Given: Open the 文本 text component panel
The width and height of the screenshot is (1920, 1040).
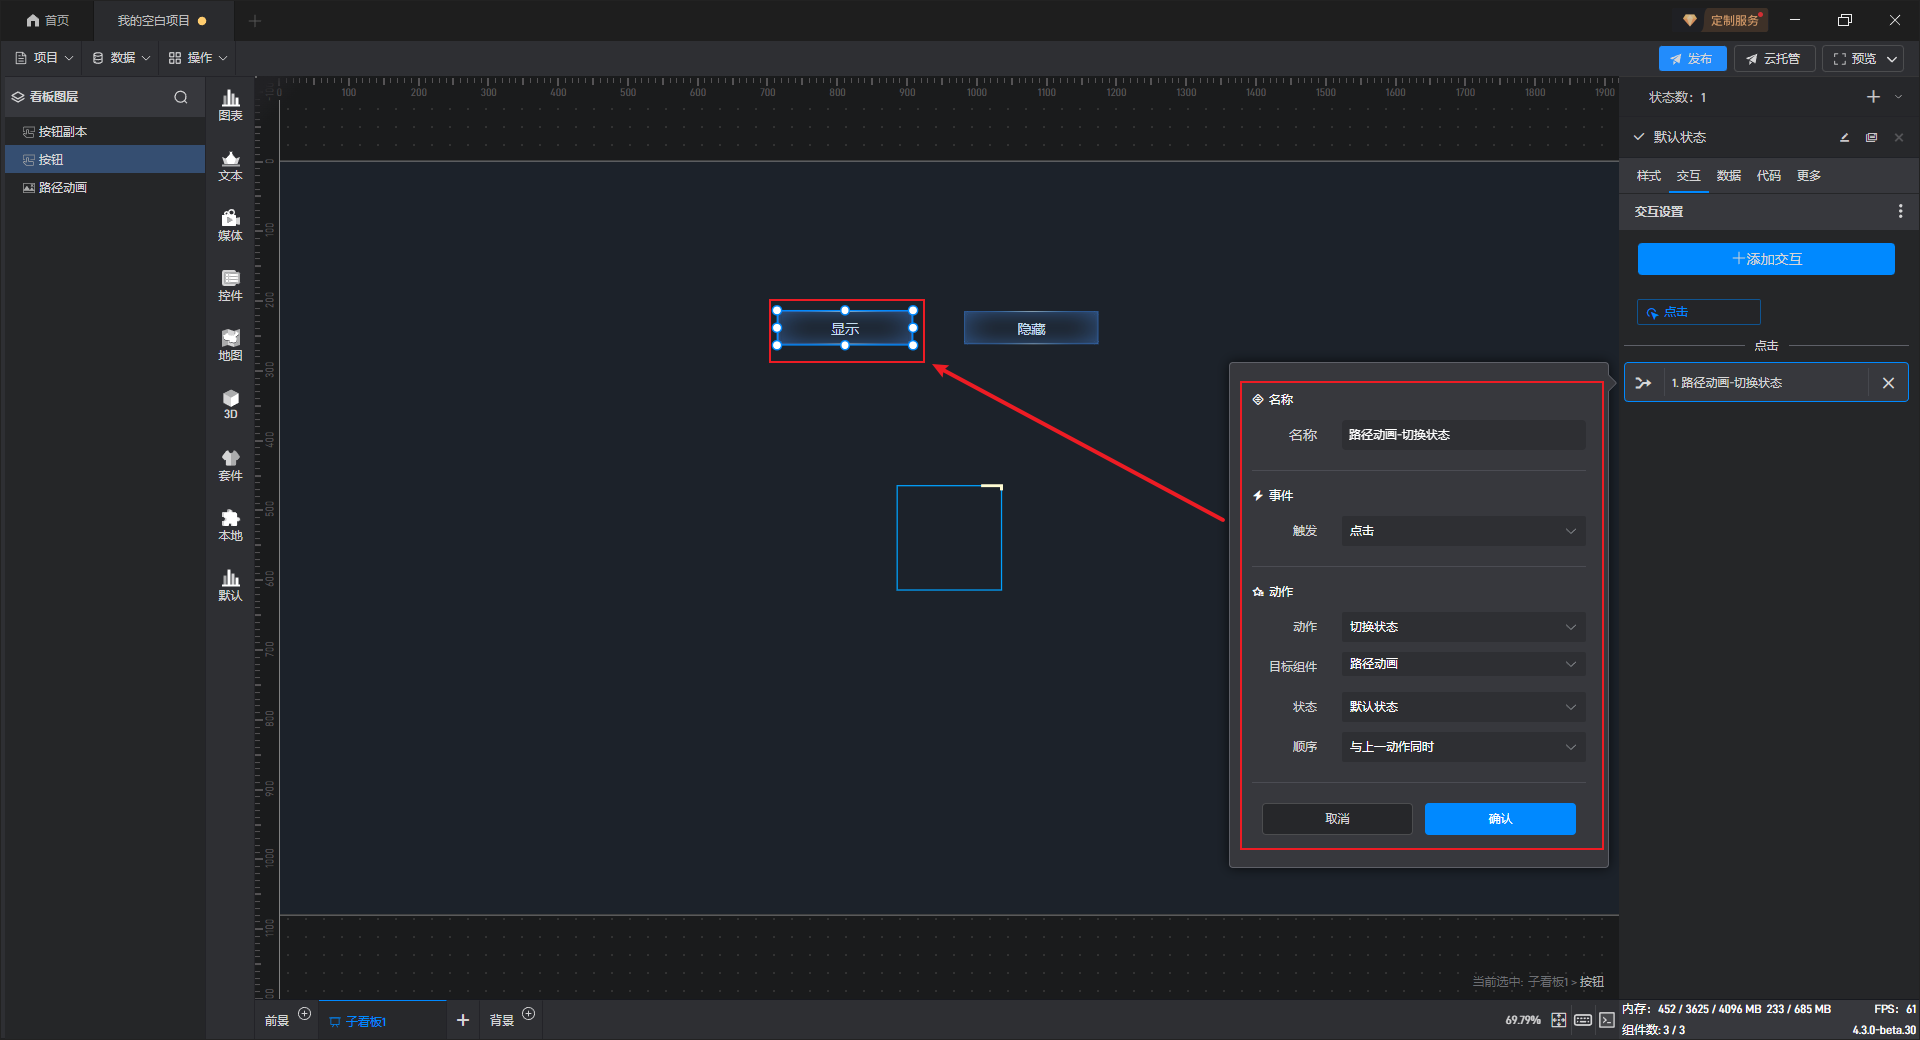Looking at the screenshot, I should pyautogui.click(x=230, y=165).
